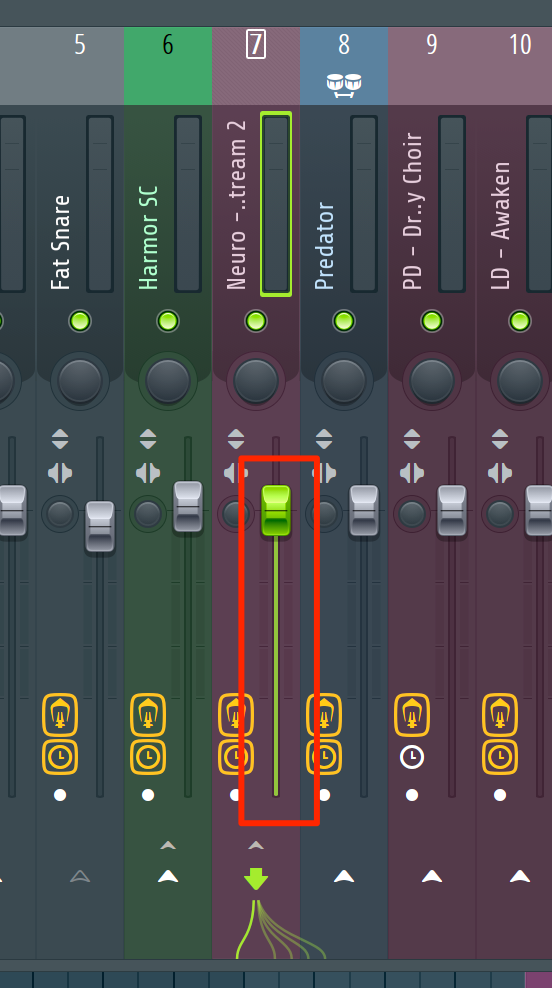
Task: Toggle the mute LED on Predator track
Action: [x=343, y=321]
